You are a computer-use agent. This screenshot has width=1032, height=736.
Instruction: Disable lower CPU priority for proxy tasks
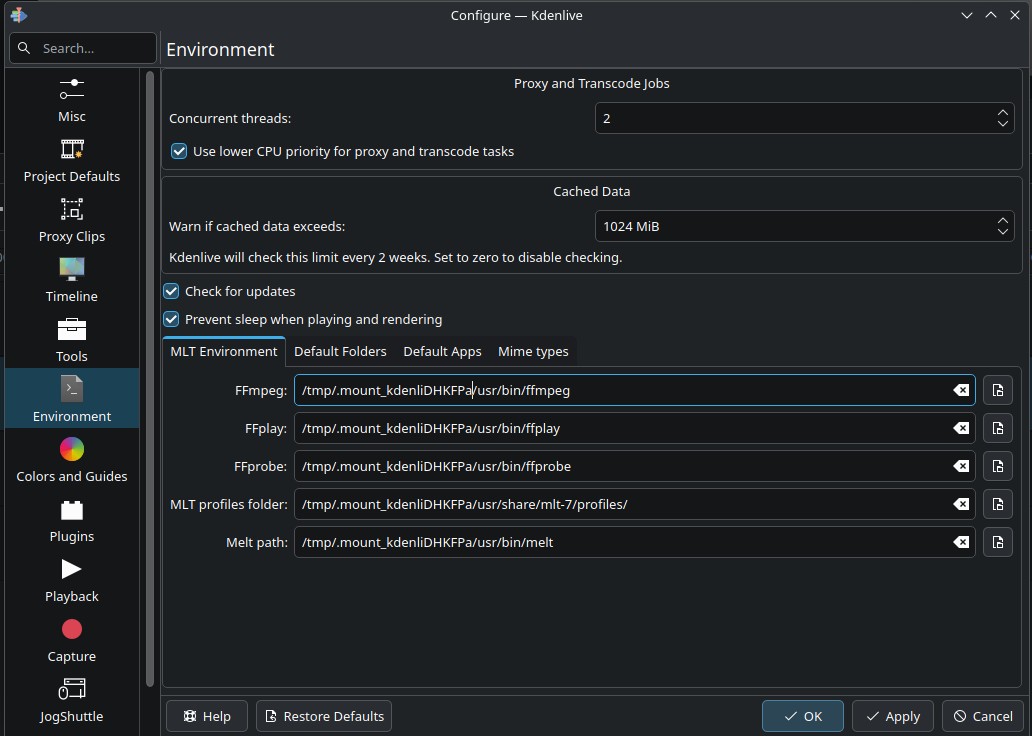[179, 151]
